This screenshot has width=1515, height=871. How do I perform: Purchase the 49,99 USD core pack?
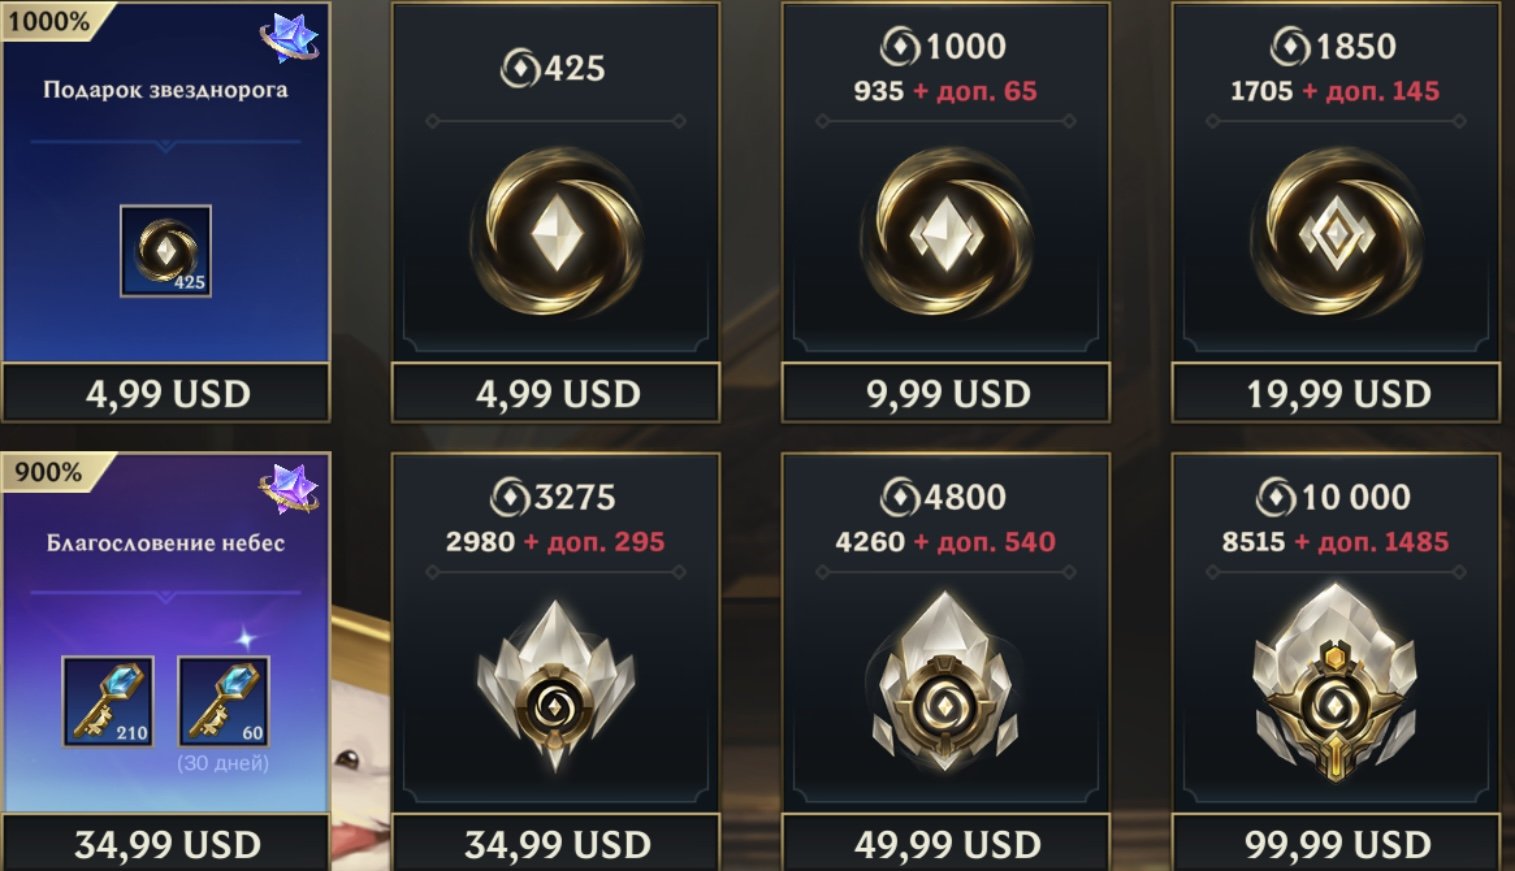[946, 843]
